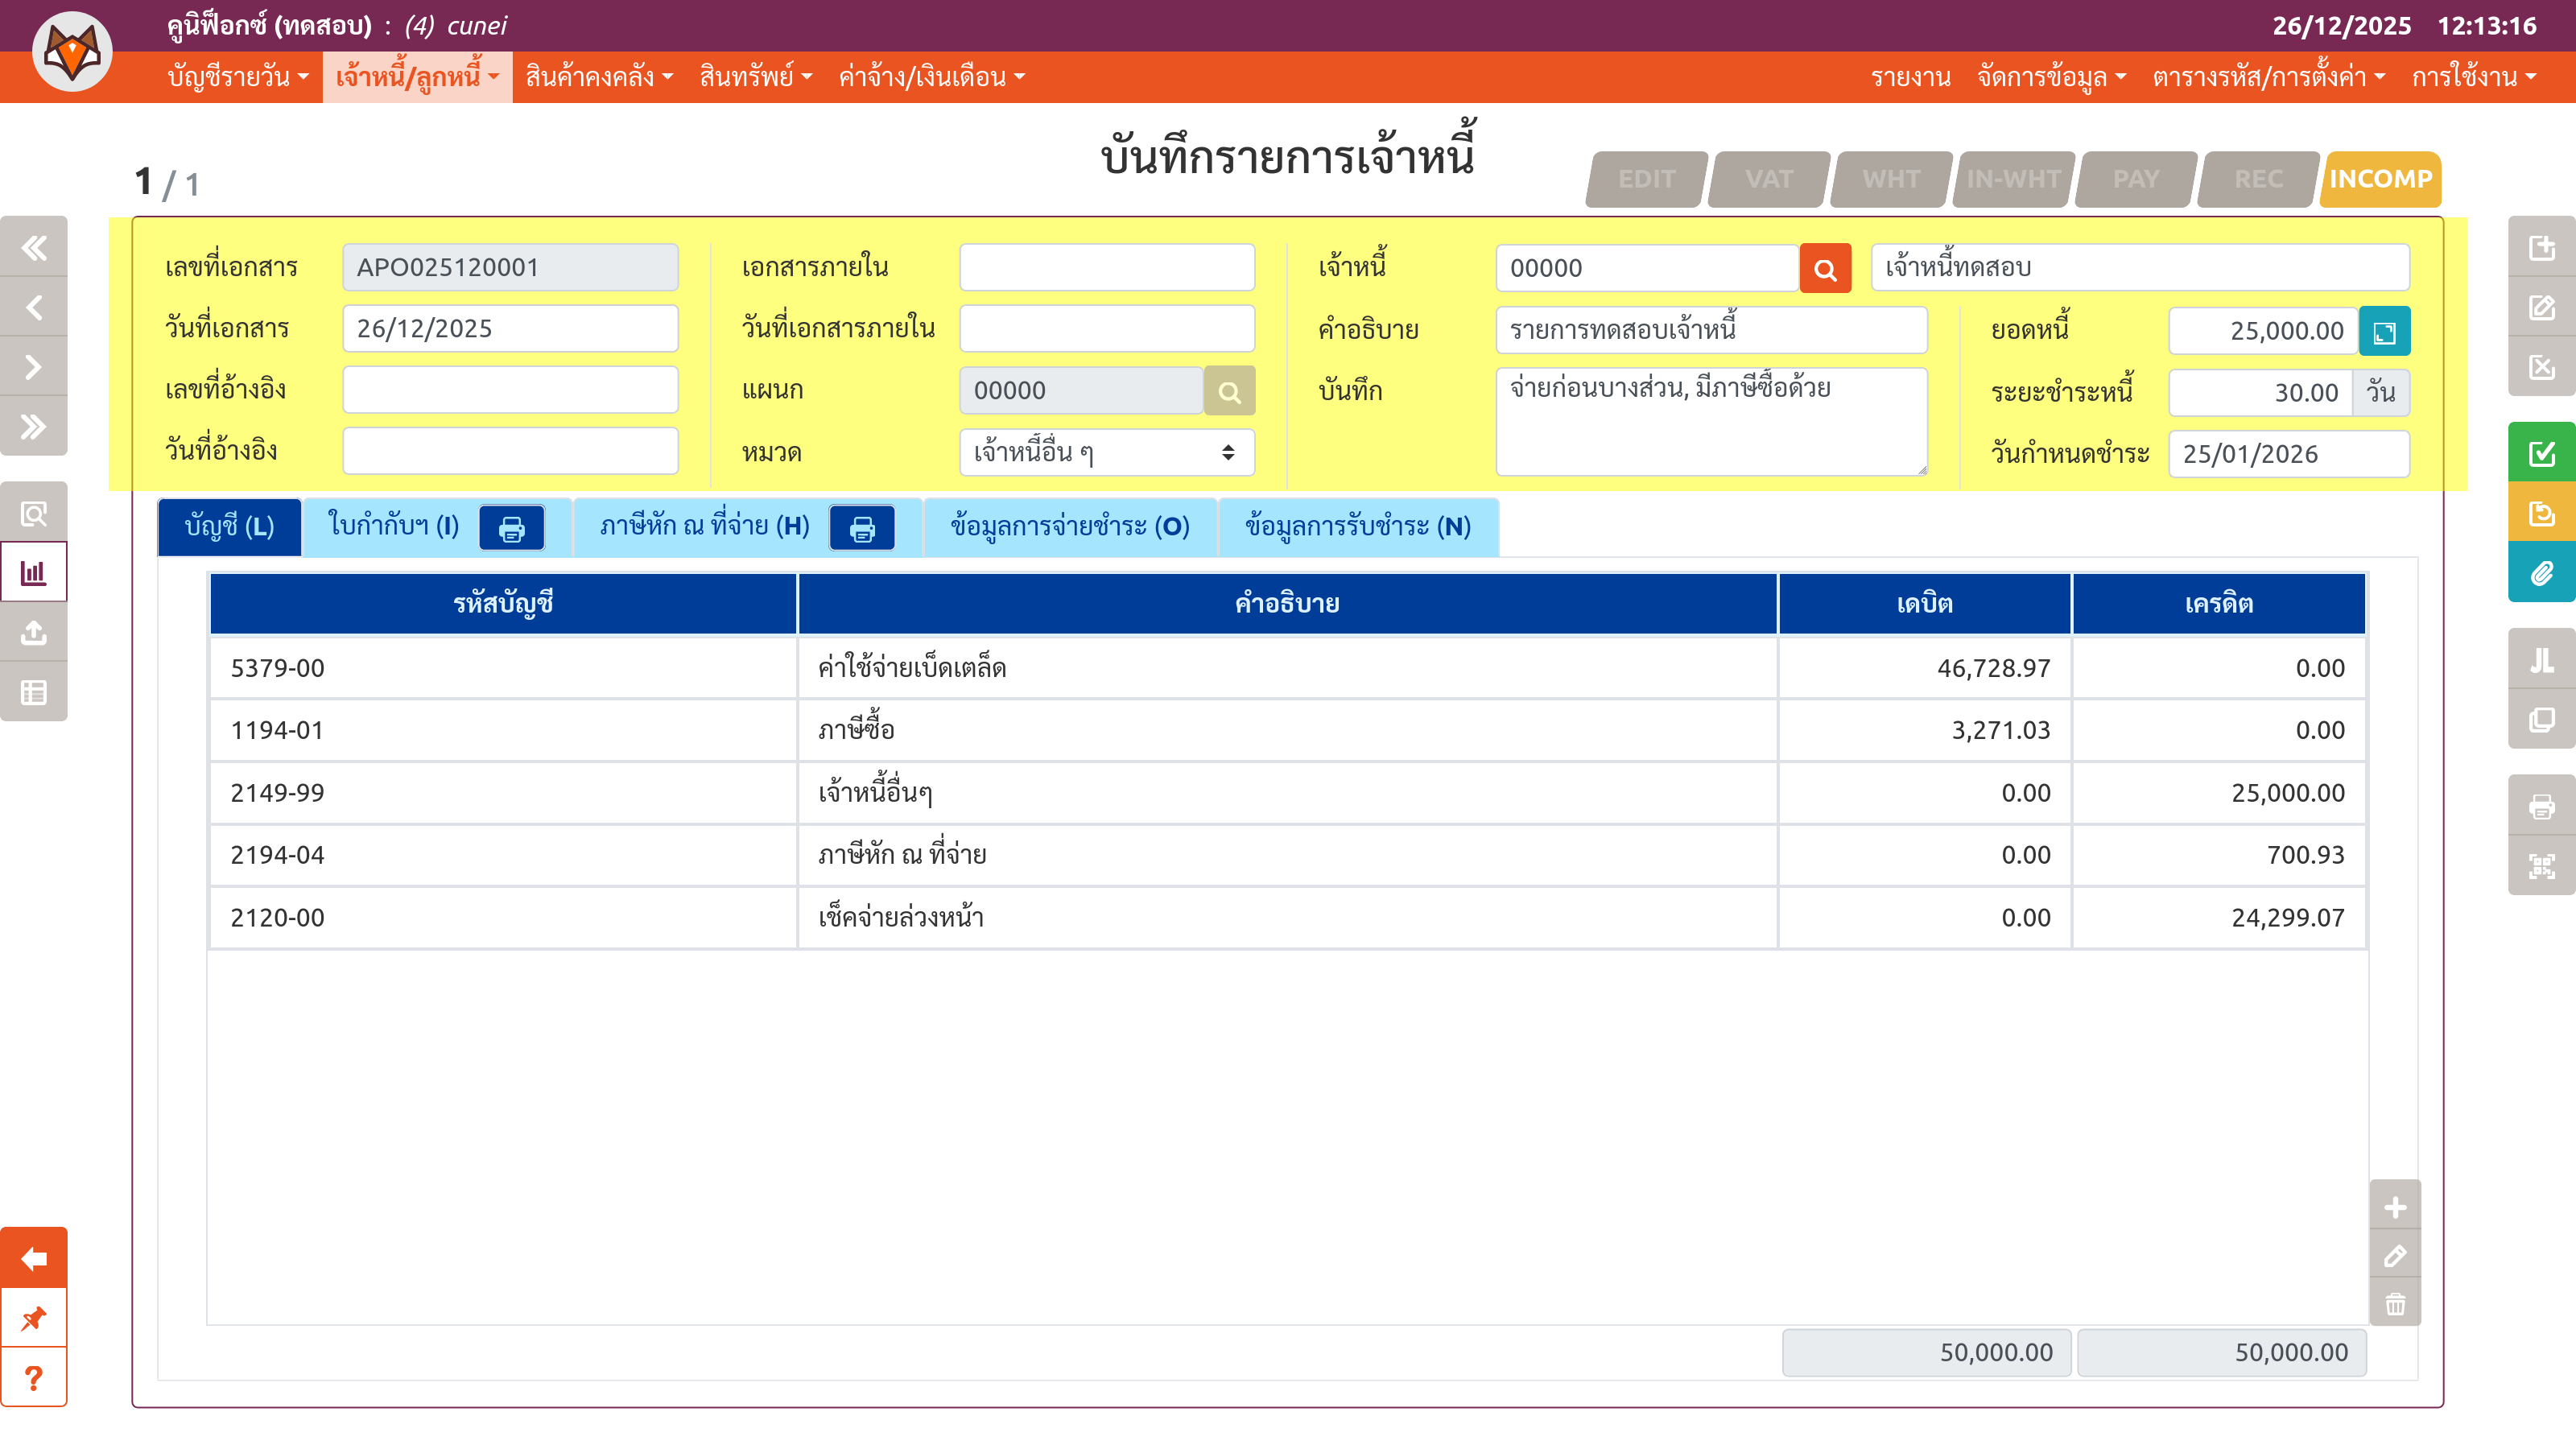The height and width of the screenshot is (1449, 2576).
Task: Expand the จัดการข้อมูล menu dropdown
Action: 2051,77
